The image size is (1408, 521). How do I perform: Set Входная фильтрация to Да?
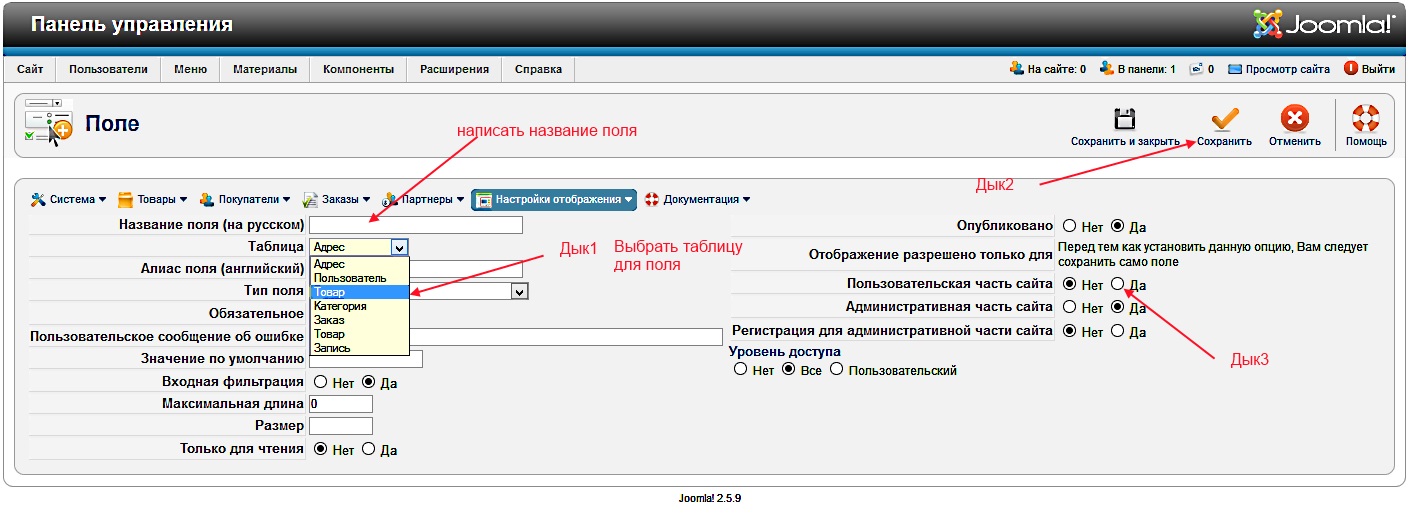[x=368, y=382]
